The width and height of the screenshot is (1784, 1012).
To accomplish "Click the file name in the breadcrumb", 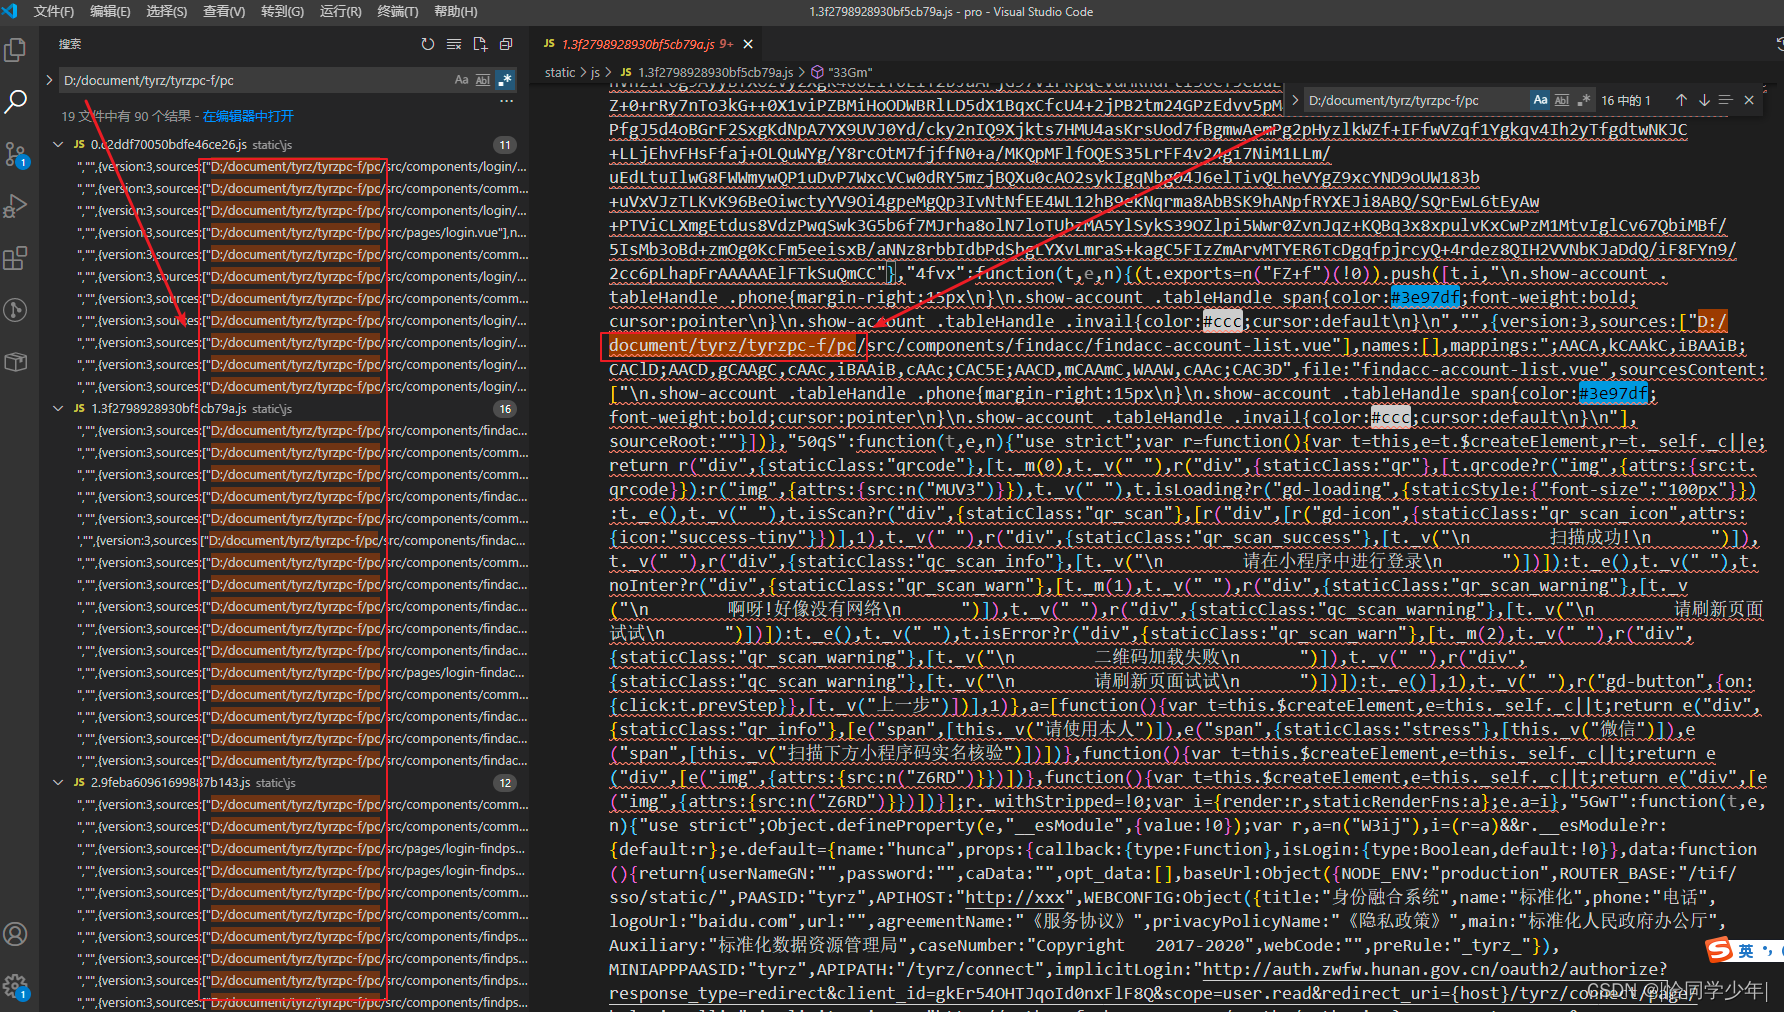I will pyautogui.click(x=716, y=72).
